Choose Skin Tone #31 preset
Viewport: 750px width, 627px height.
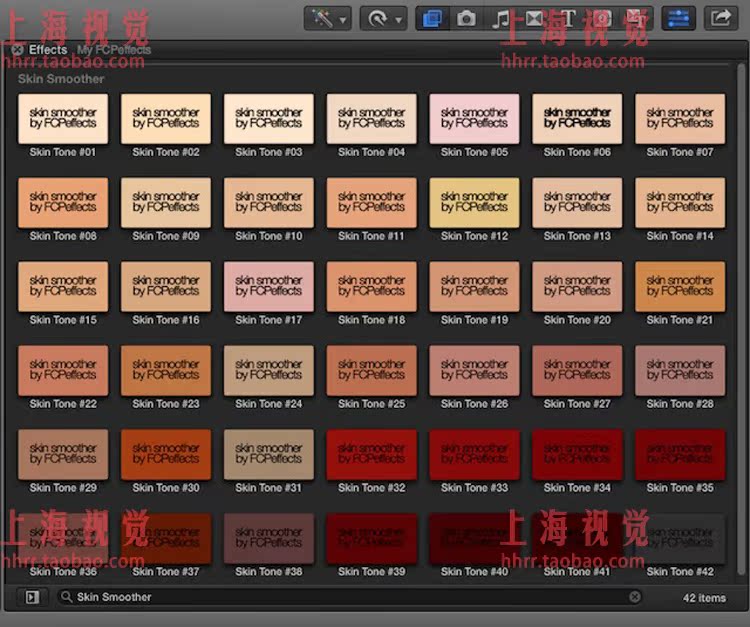[269, 454]
